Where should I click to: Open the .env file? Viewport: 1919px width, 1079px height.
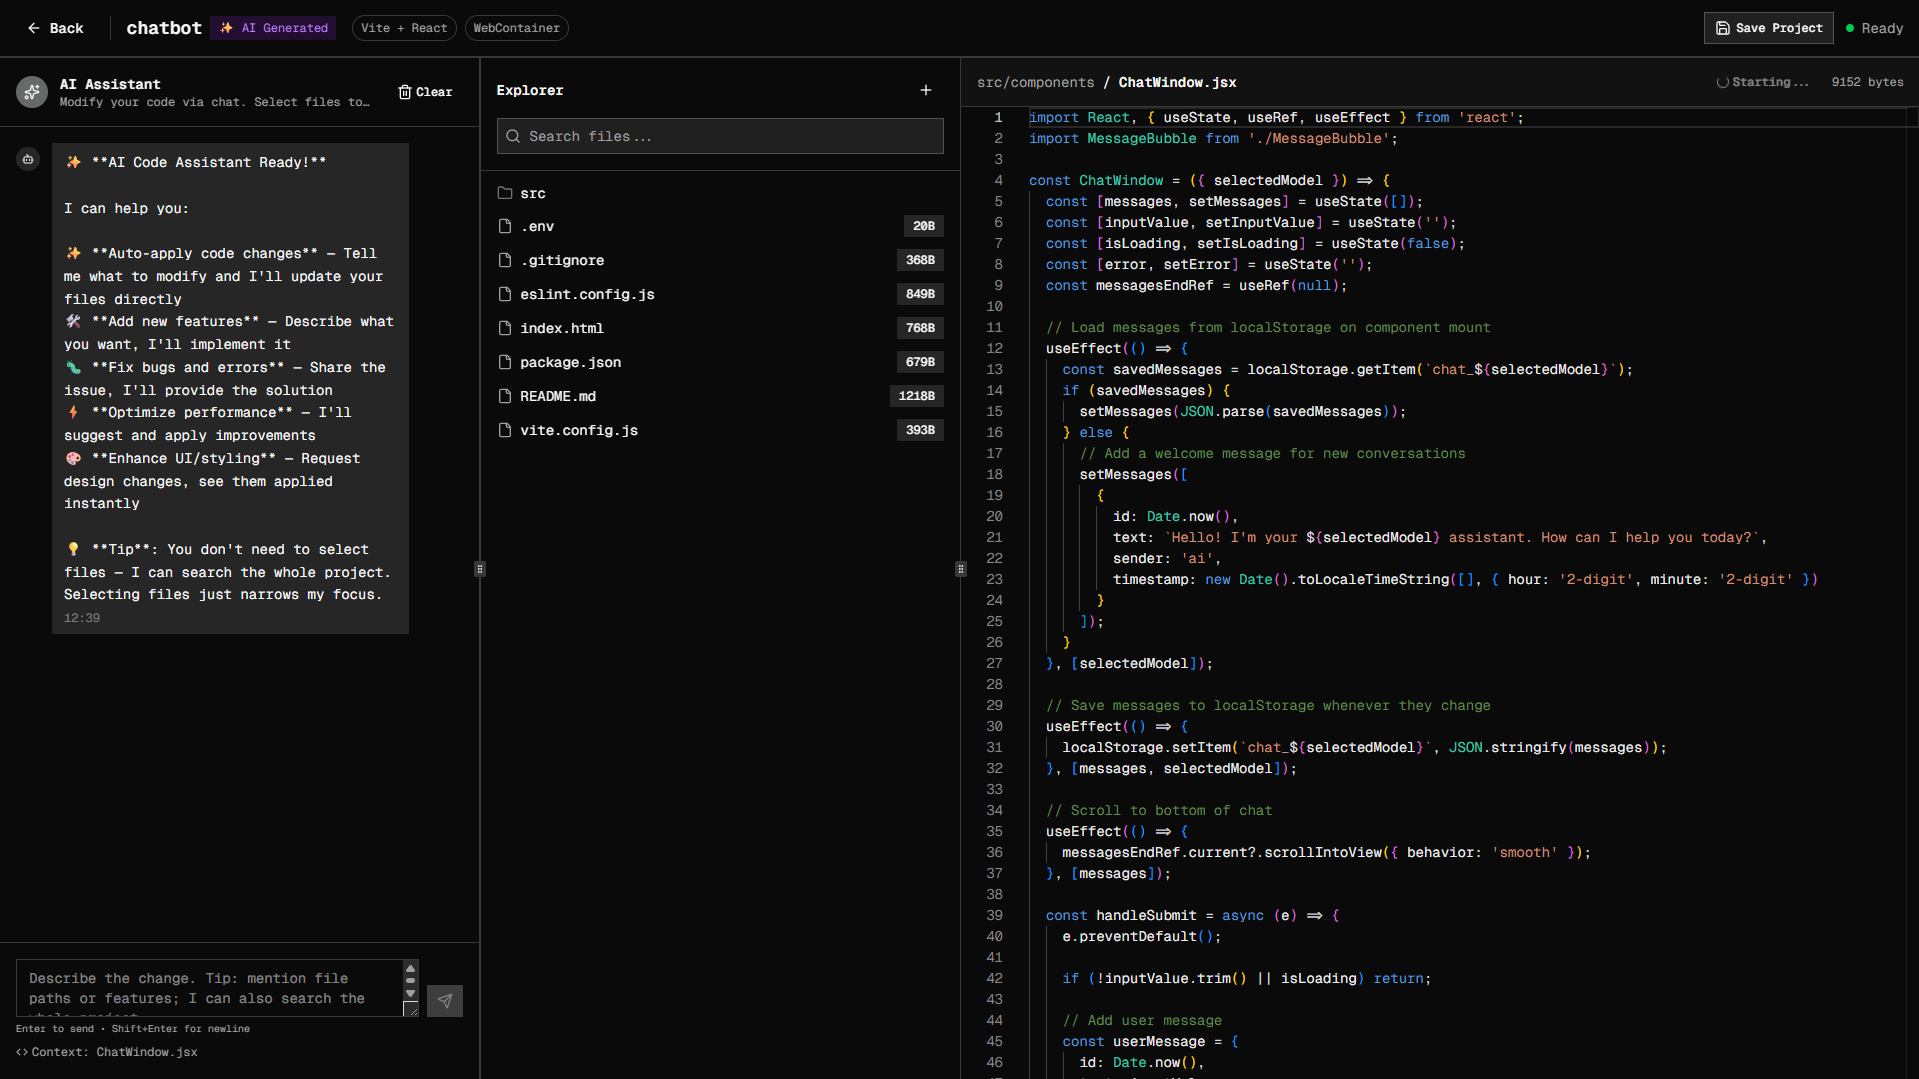click(x=537, y=227)
